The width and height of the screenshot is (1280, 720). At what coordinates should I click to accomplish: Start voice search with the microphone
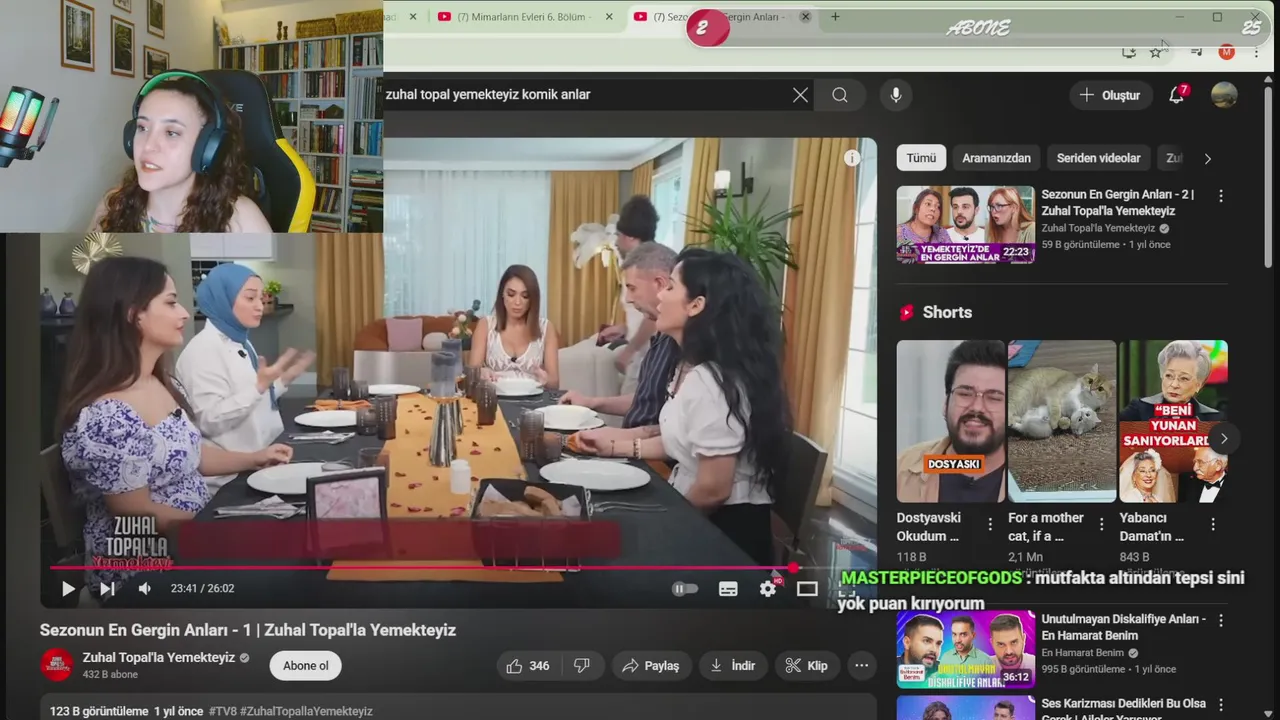point(896,95)
